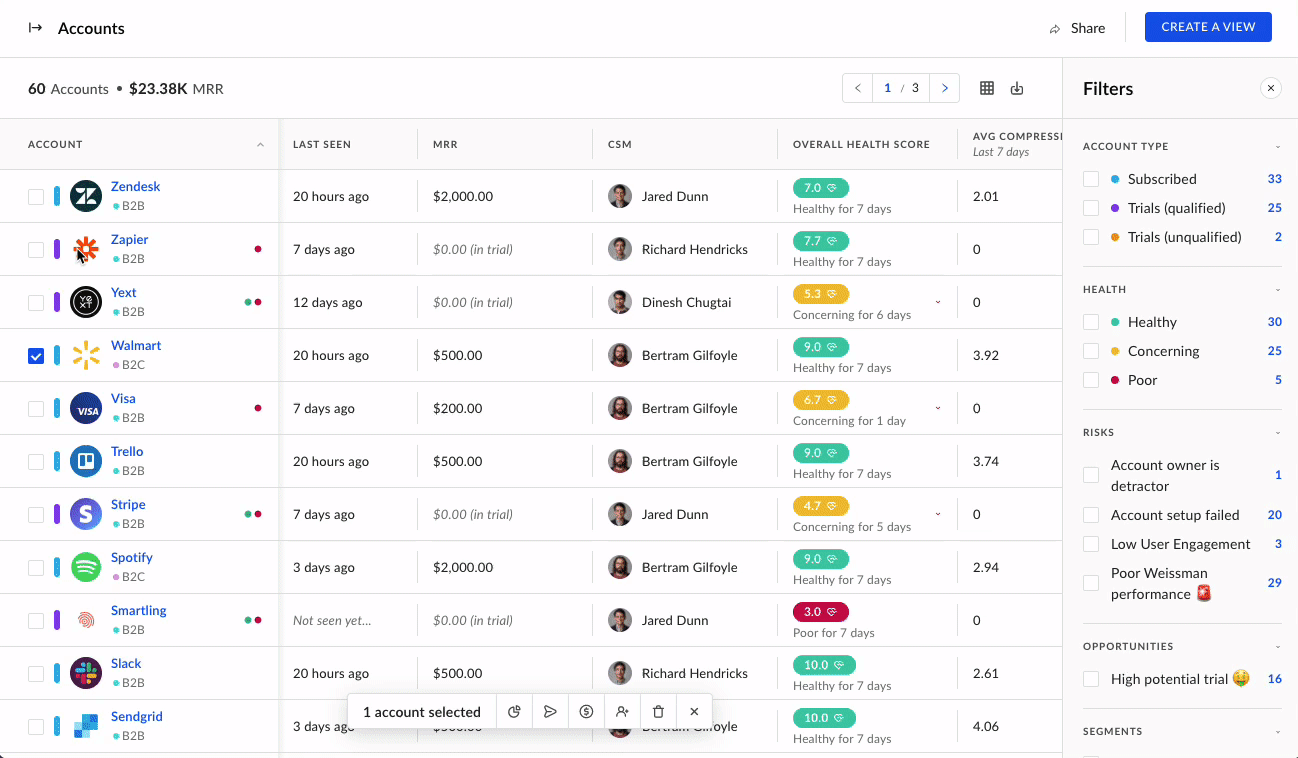The image size is (1298, 758).
Task: Go to the next page of accounts
Action: [945, 88]
